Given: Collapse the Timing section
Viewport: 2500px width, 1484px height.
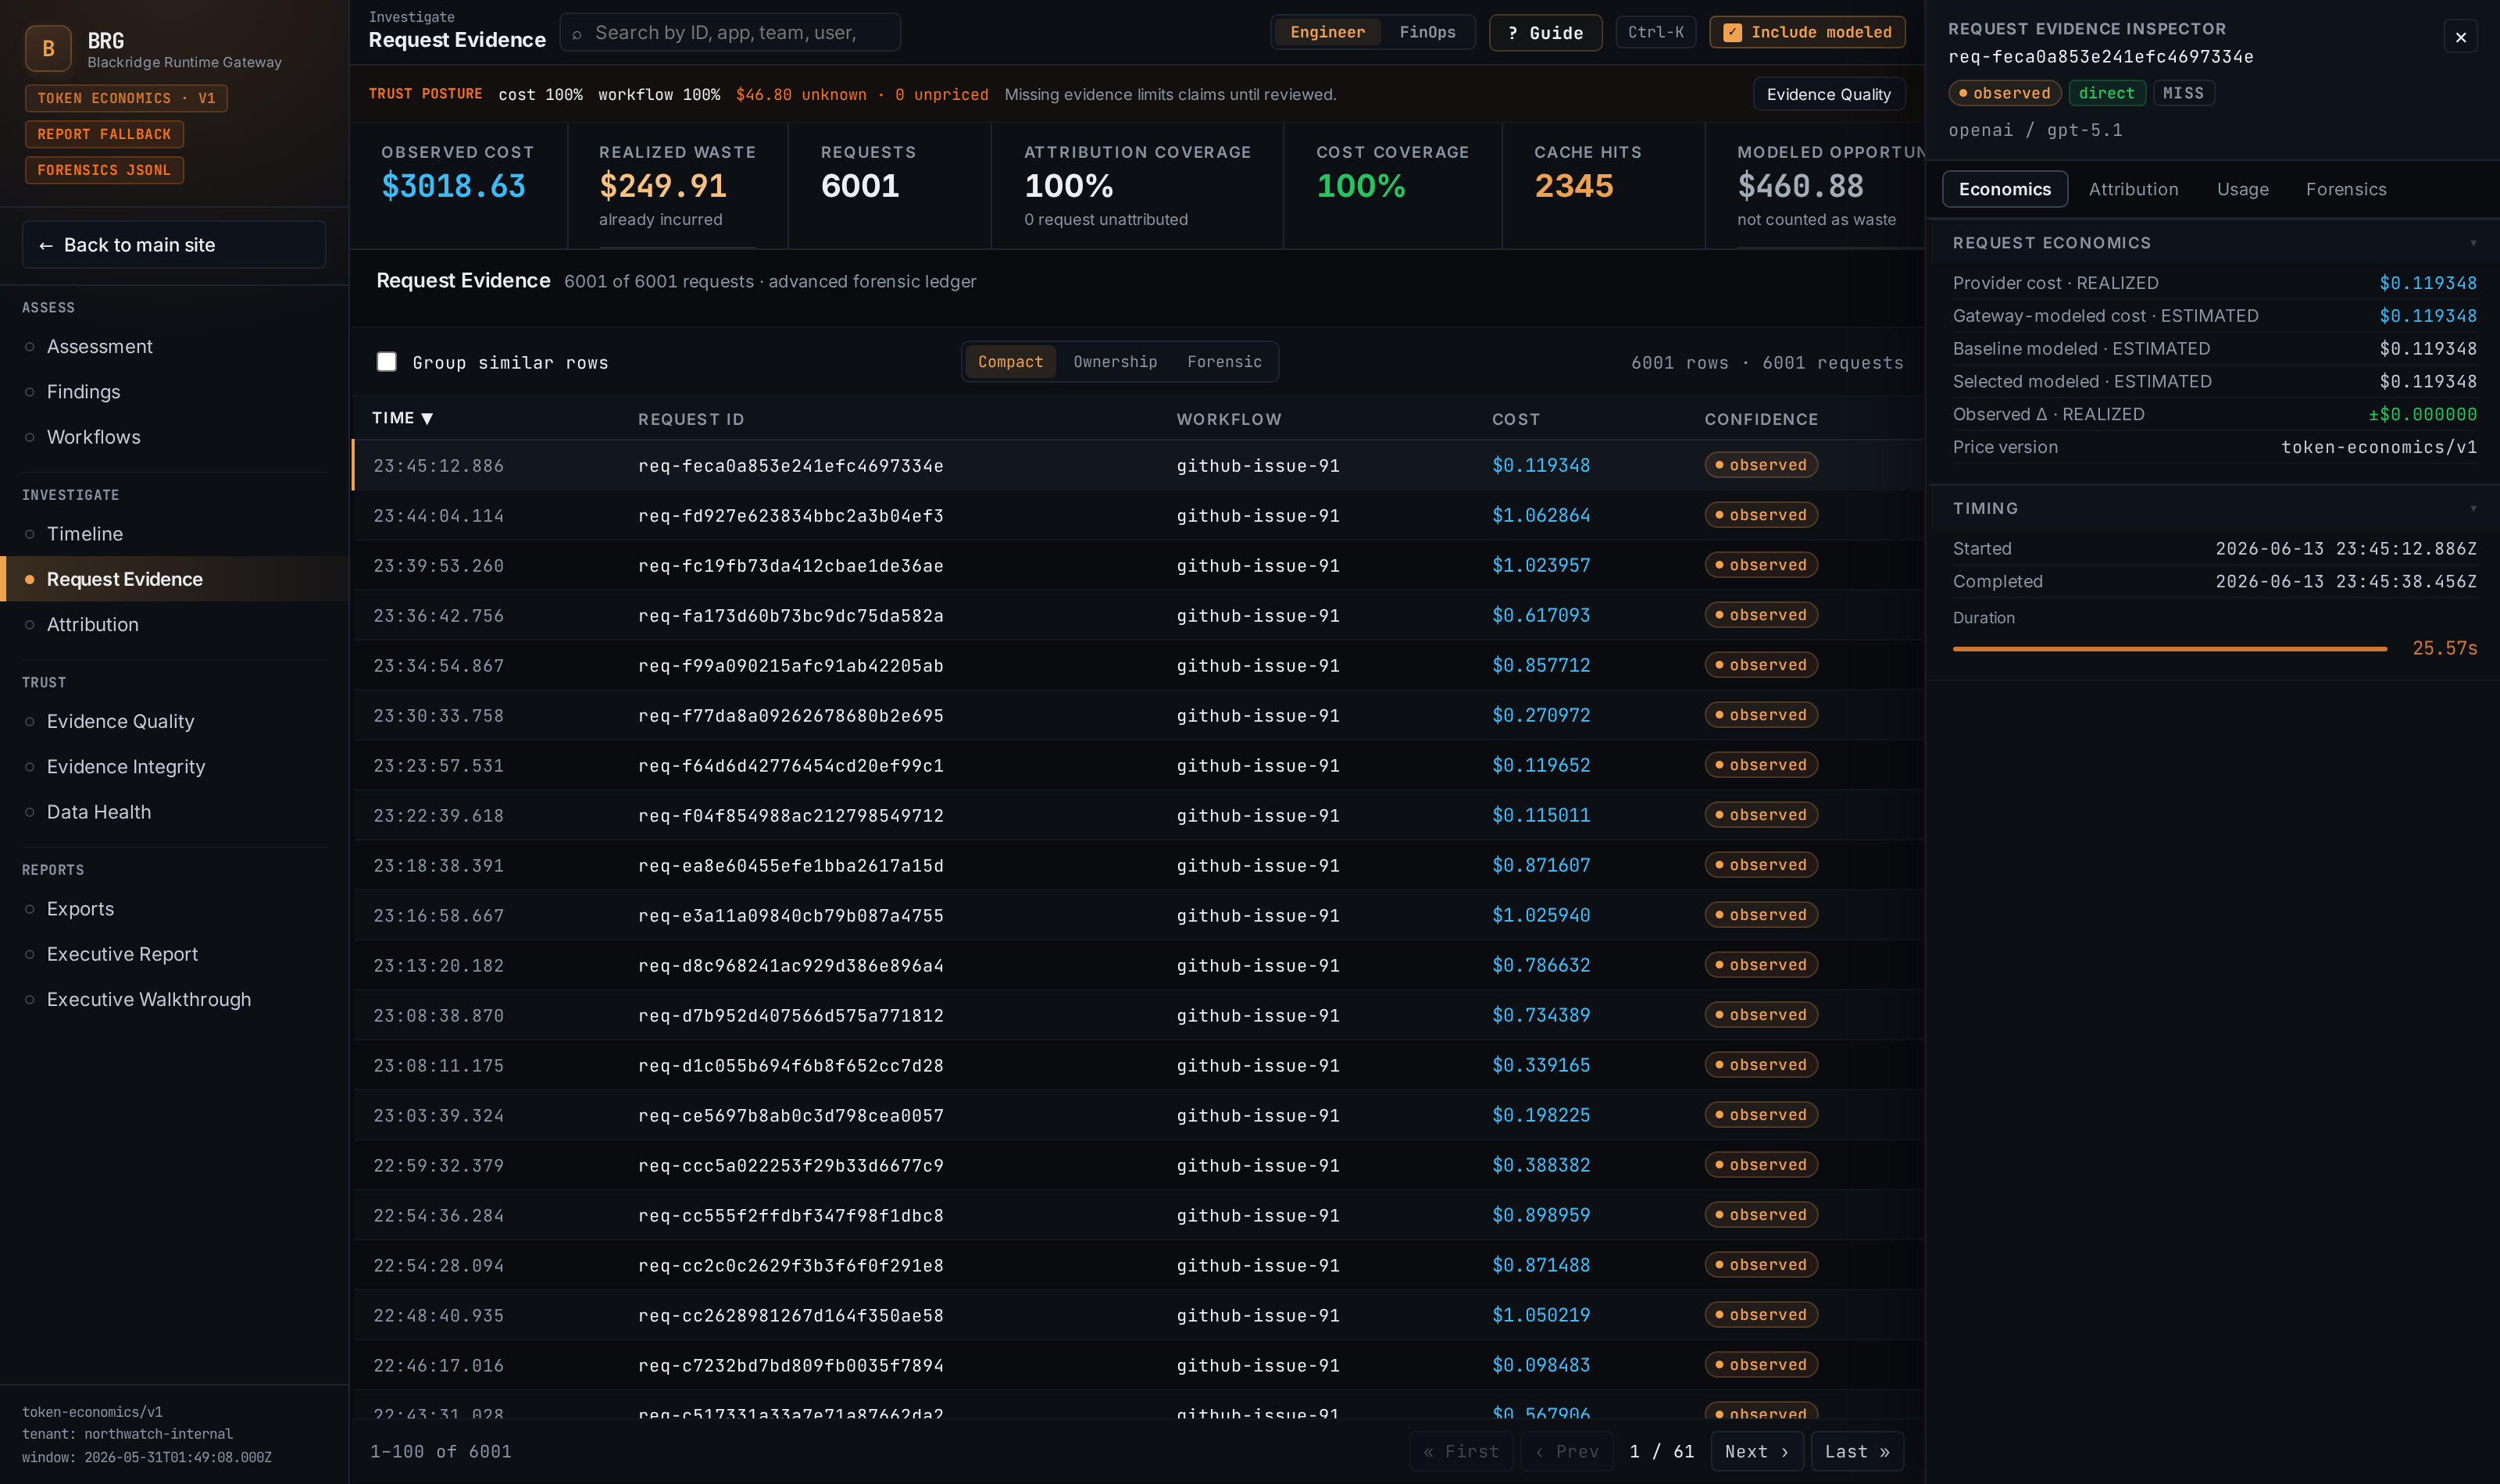Looking at the screenshot, I should [2473, 508].
